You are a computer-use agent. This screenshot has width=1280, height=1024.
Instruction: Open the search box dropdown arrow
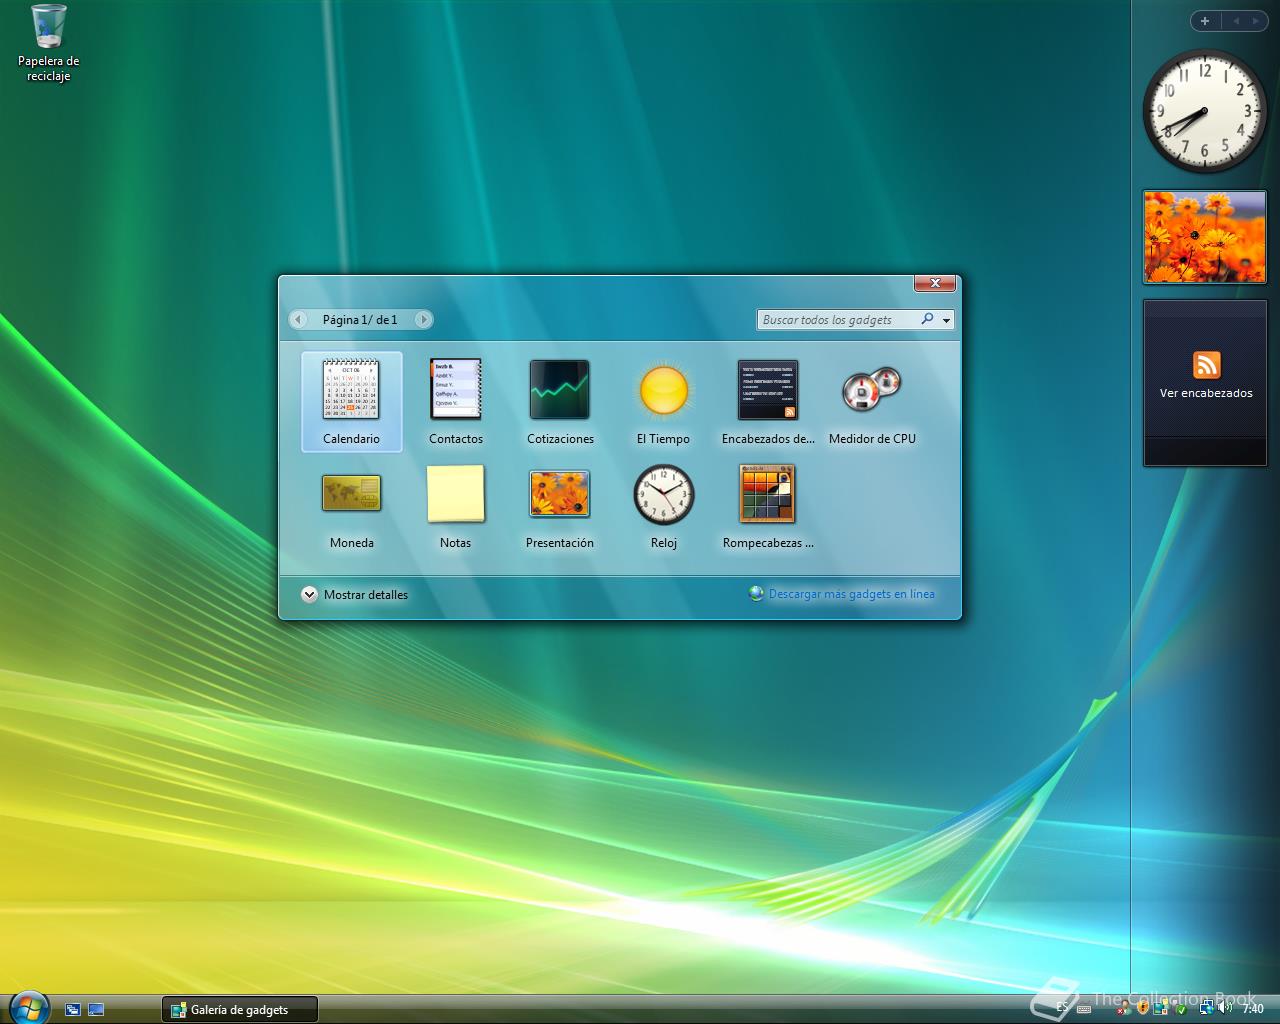click(946, 320)
